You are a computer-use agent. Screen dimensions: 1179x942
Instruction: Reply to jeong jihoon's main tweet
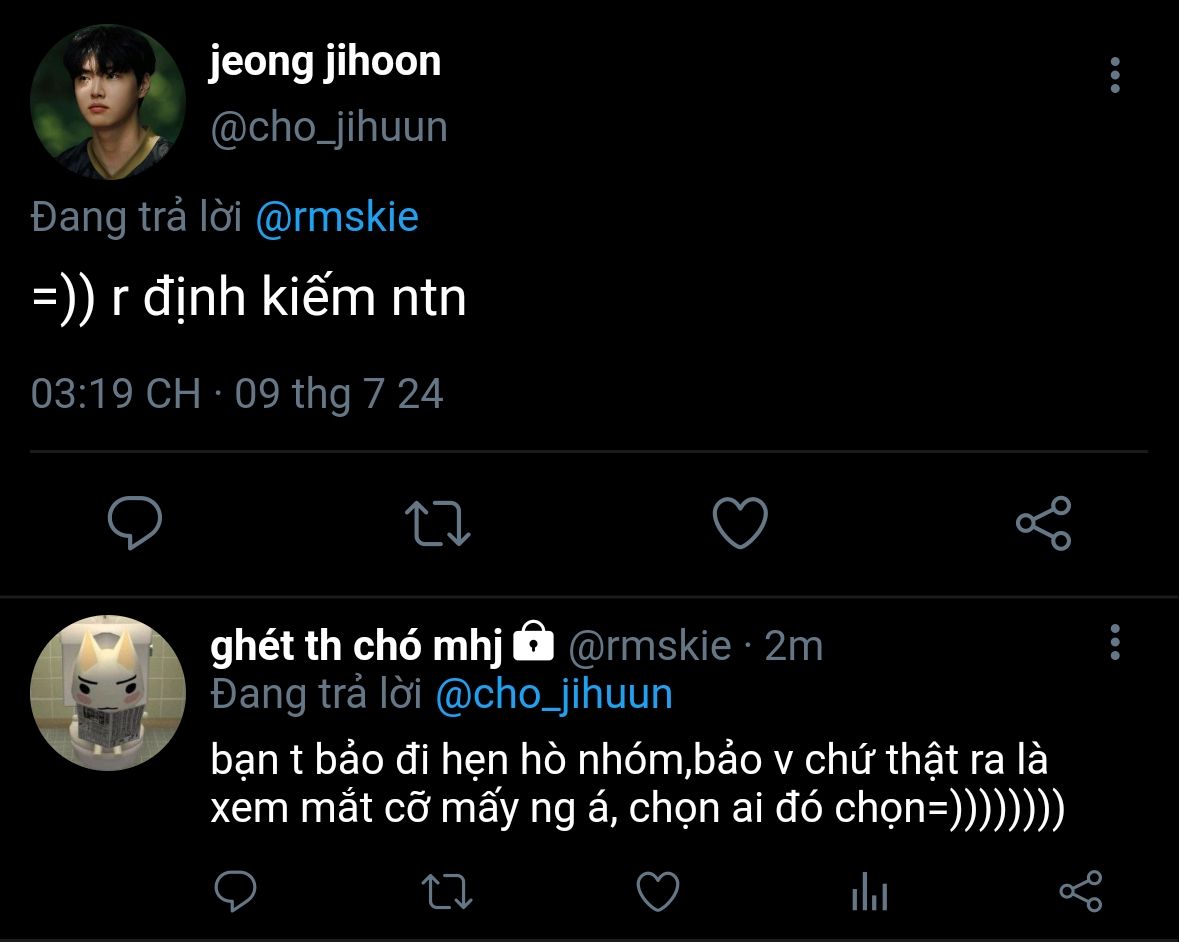pyautogui.click(x=134, y=523)
